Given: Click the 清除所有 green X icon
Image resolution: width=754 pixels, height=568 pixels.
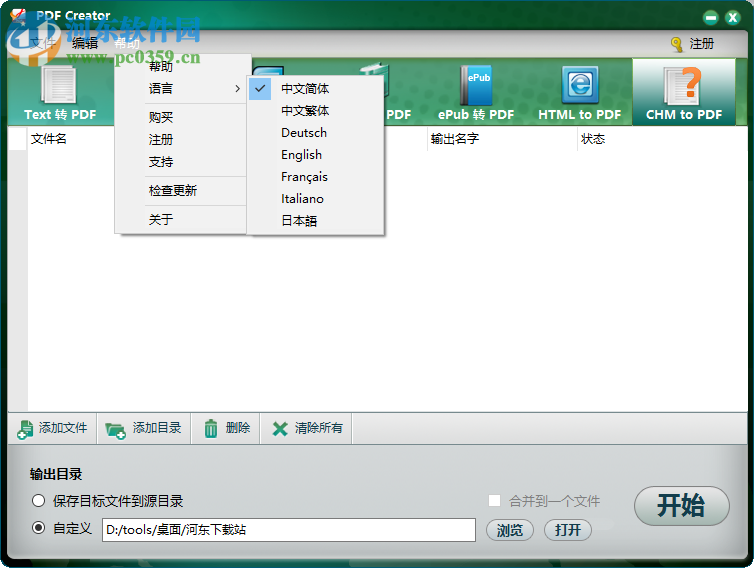Looking at the screenshot, I should [x=279, y=429].
